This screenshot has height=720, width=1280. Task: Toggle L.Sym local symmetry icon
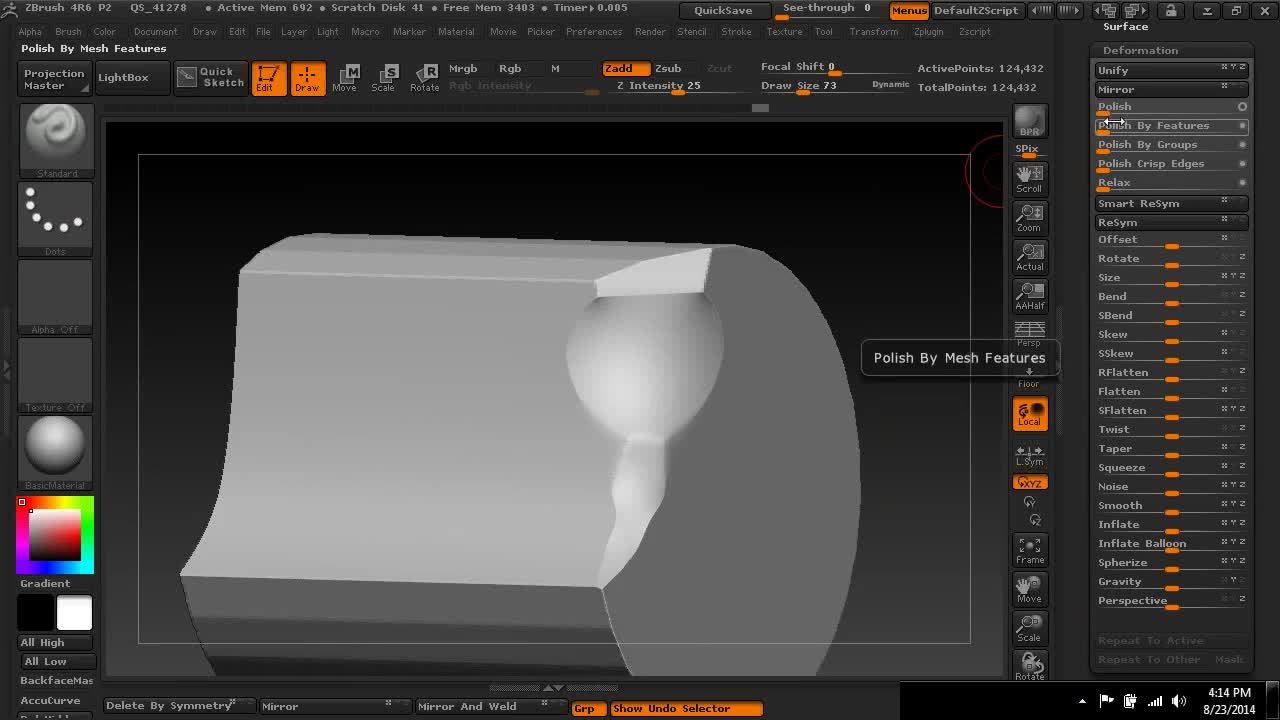(x=1029, y=454)
